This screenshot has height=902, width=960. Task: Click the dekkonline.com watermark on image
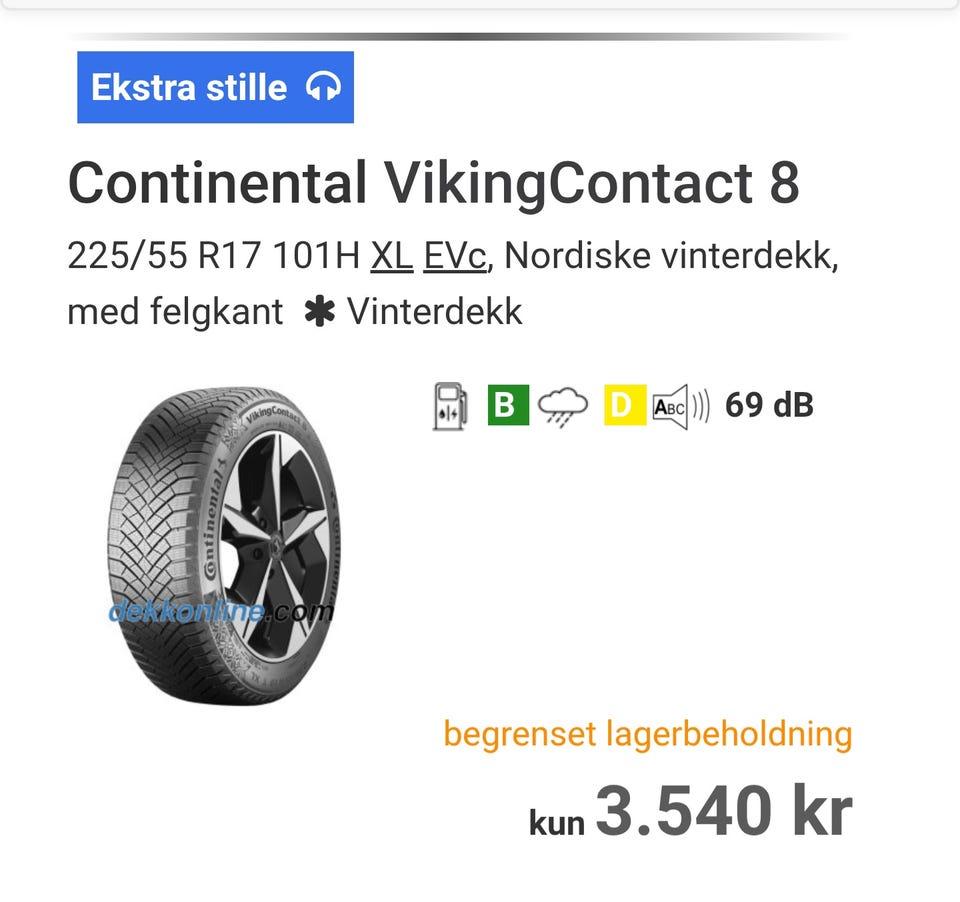[x=220, y=610]
